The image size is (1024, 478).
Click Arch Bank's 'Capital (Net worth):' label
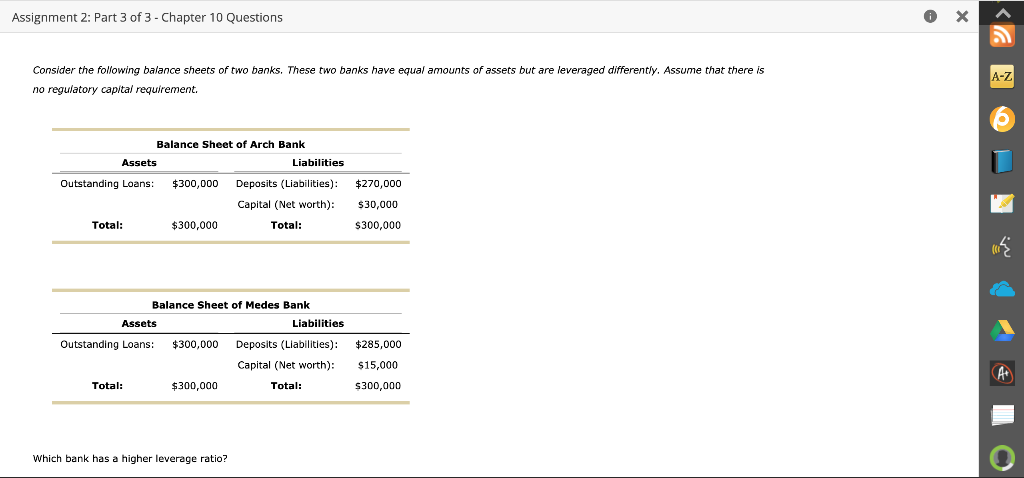[286, 204]
